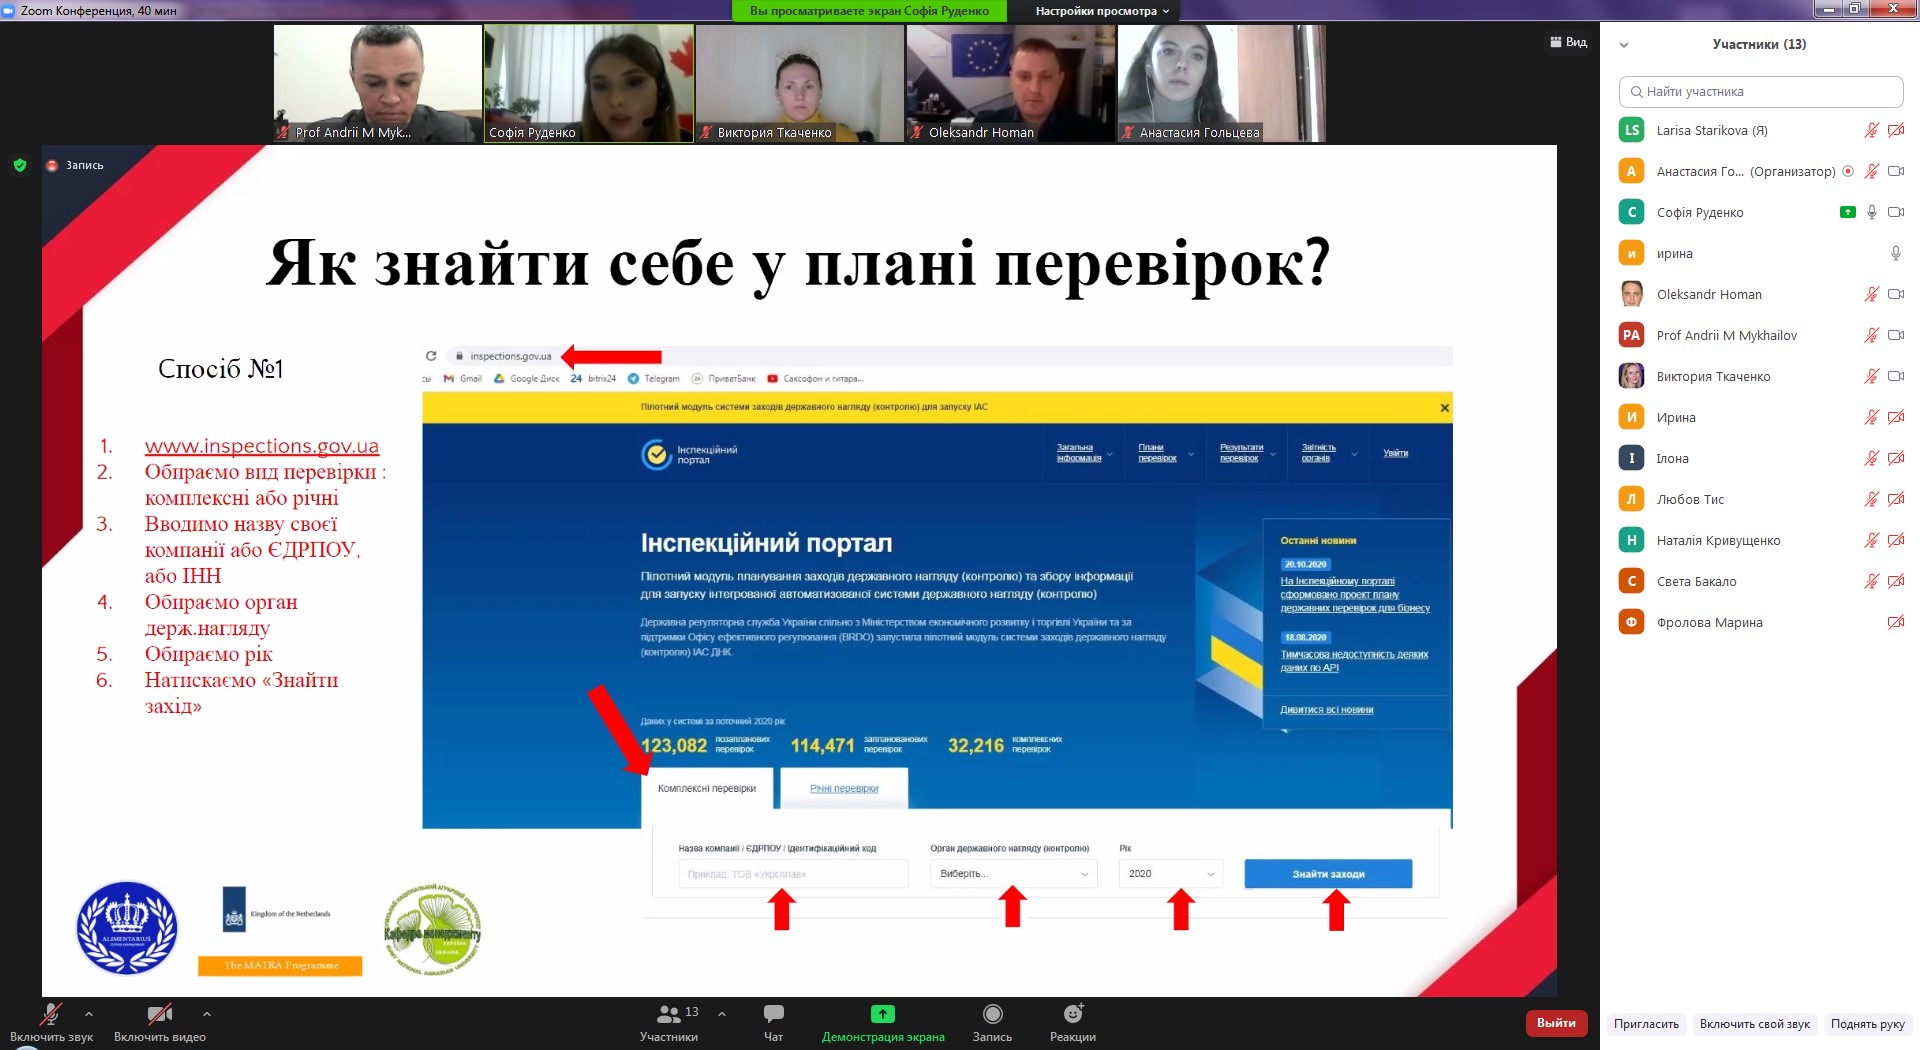Click Oleksandr Homan muted mic icon in list
The height and width of the screenshot is (1050, 1920).
tap(1871, 294)
